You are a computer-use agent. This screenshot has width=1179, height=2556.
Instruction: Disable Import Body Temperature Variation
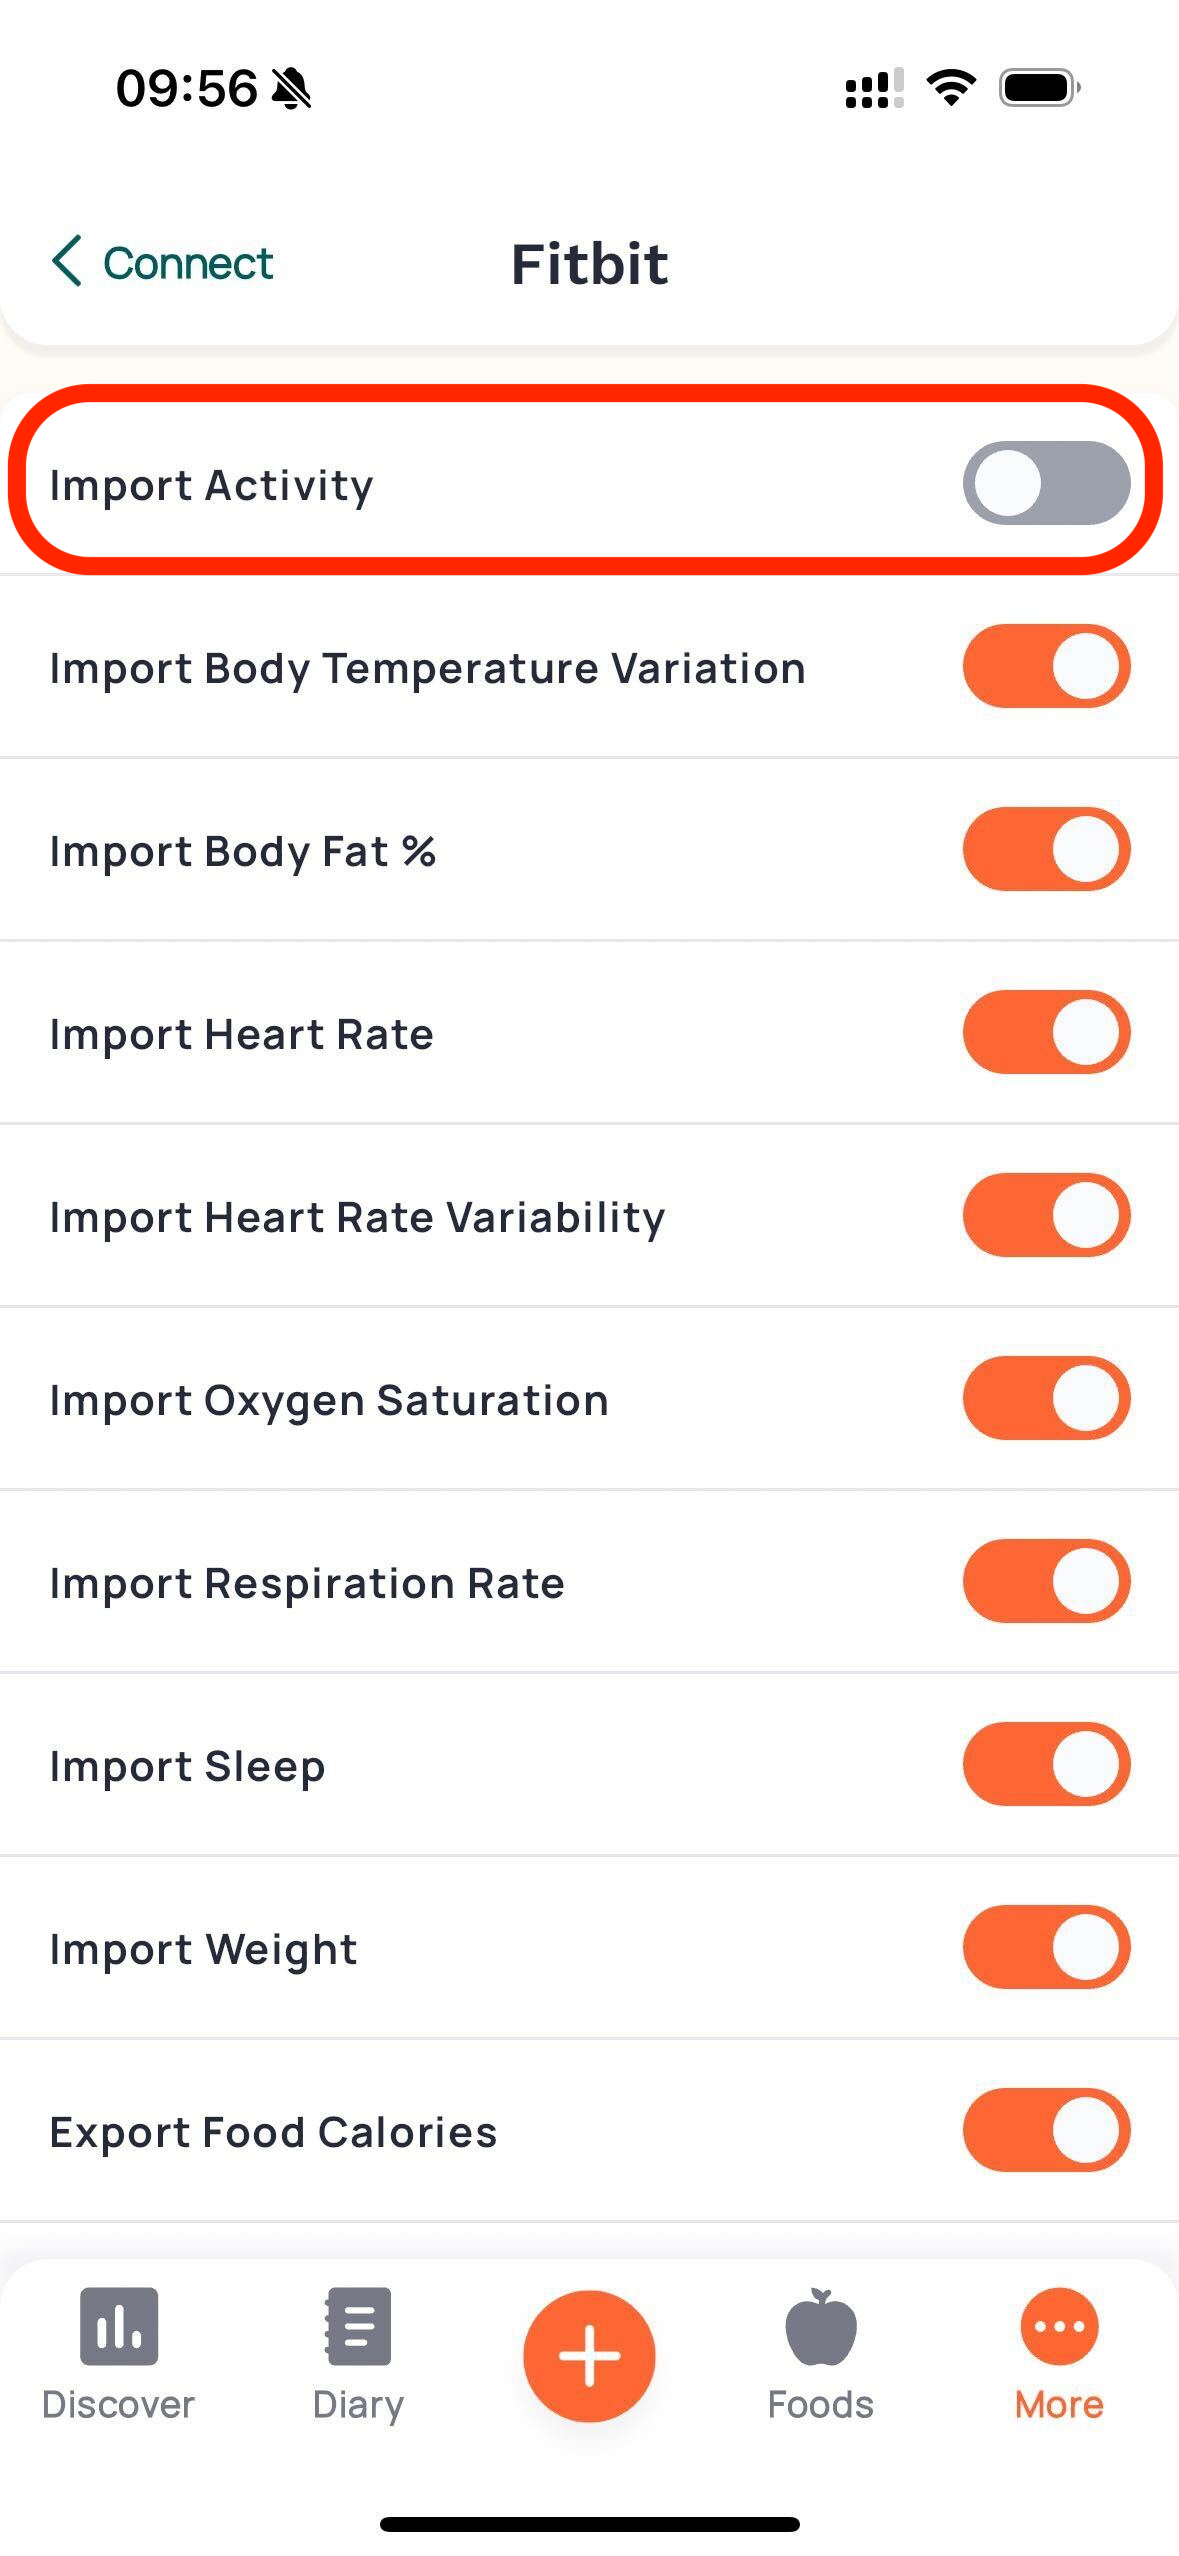1046,666
